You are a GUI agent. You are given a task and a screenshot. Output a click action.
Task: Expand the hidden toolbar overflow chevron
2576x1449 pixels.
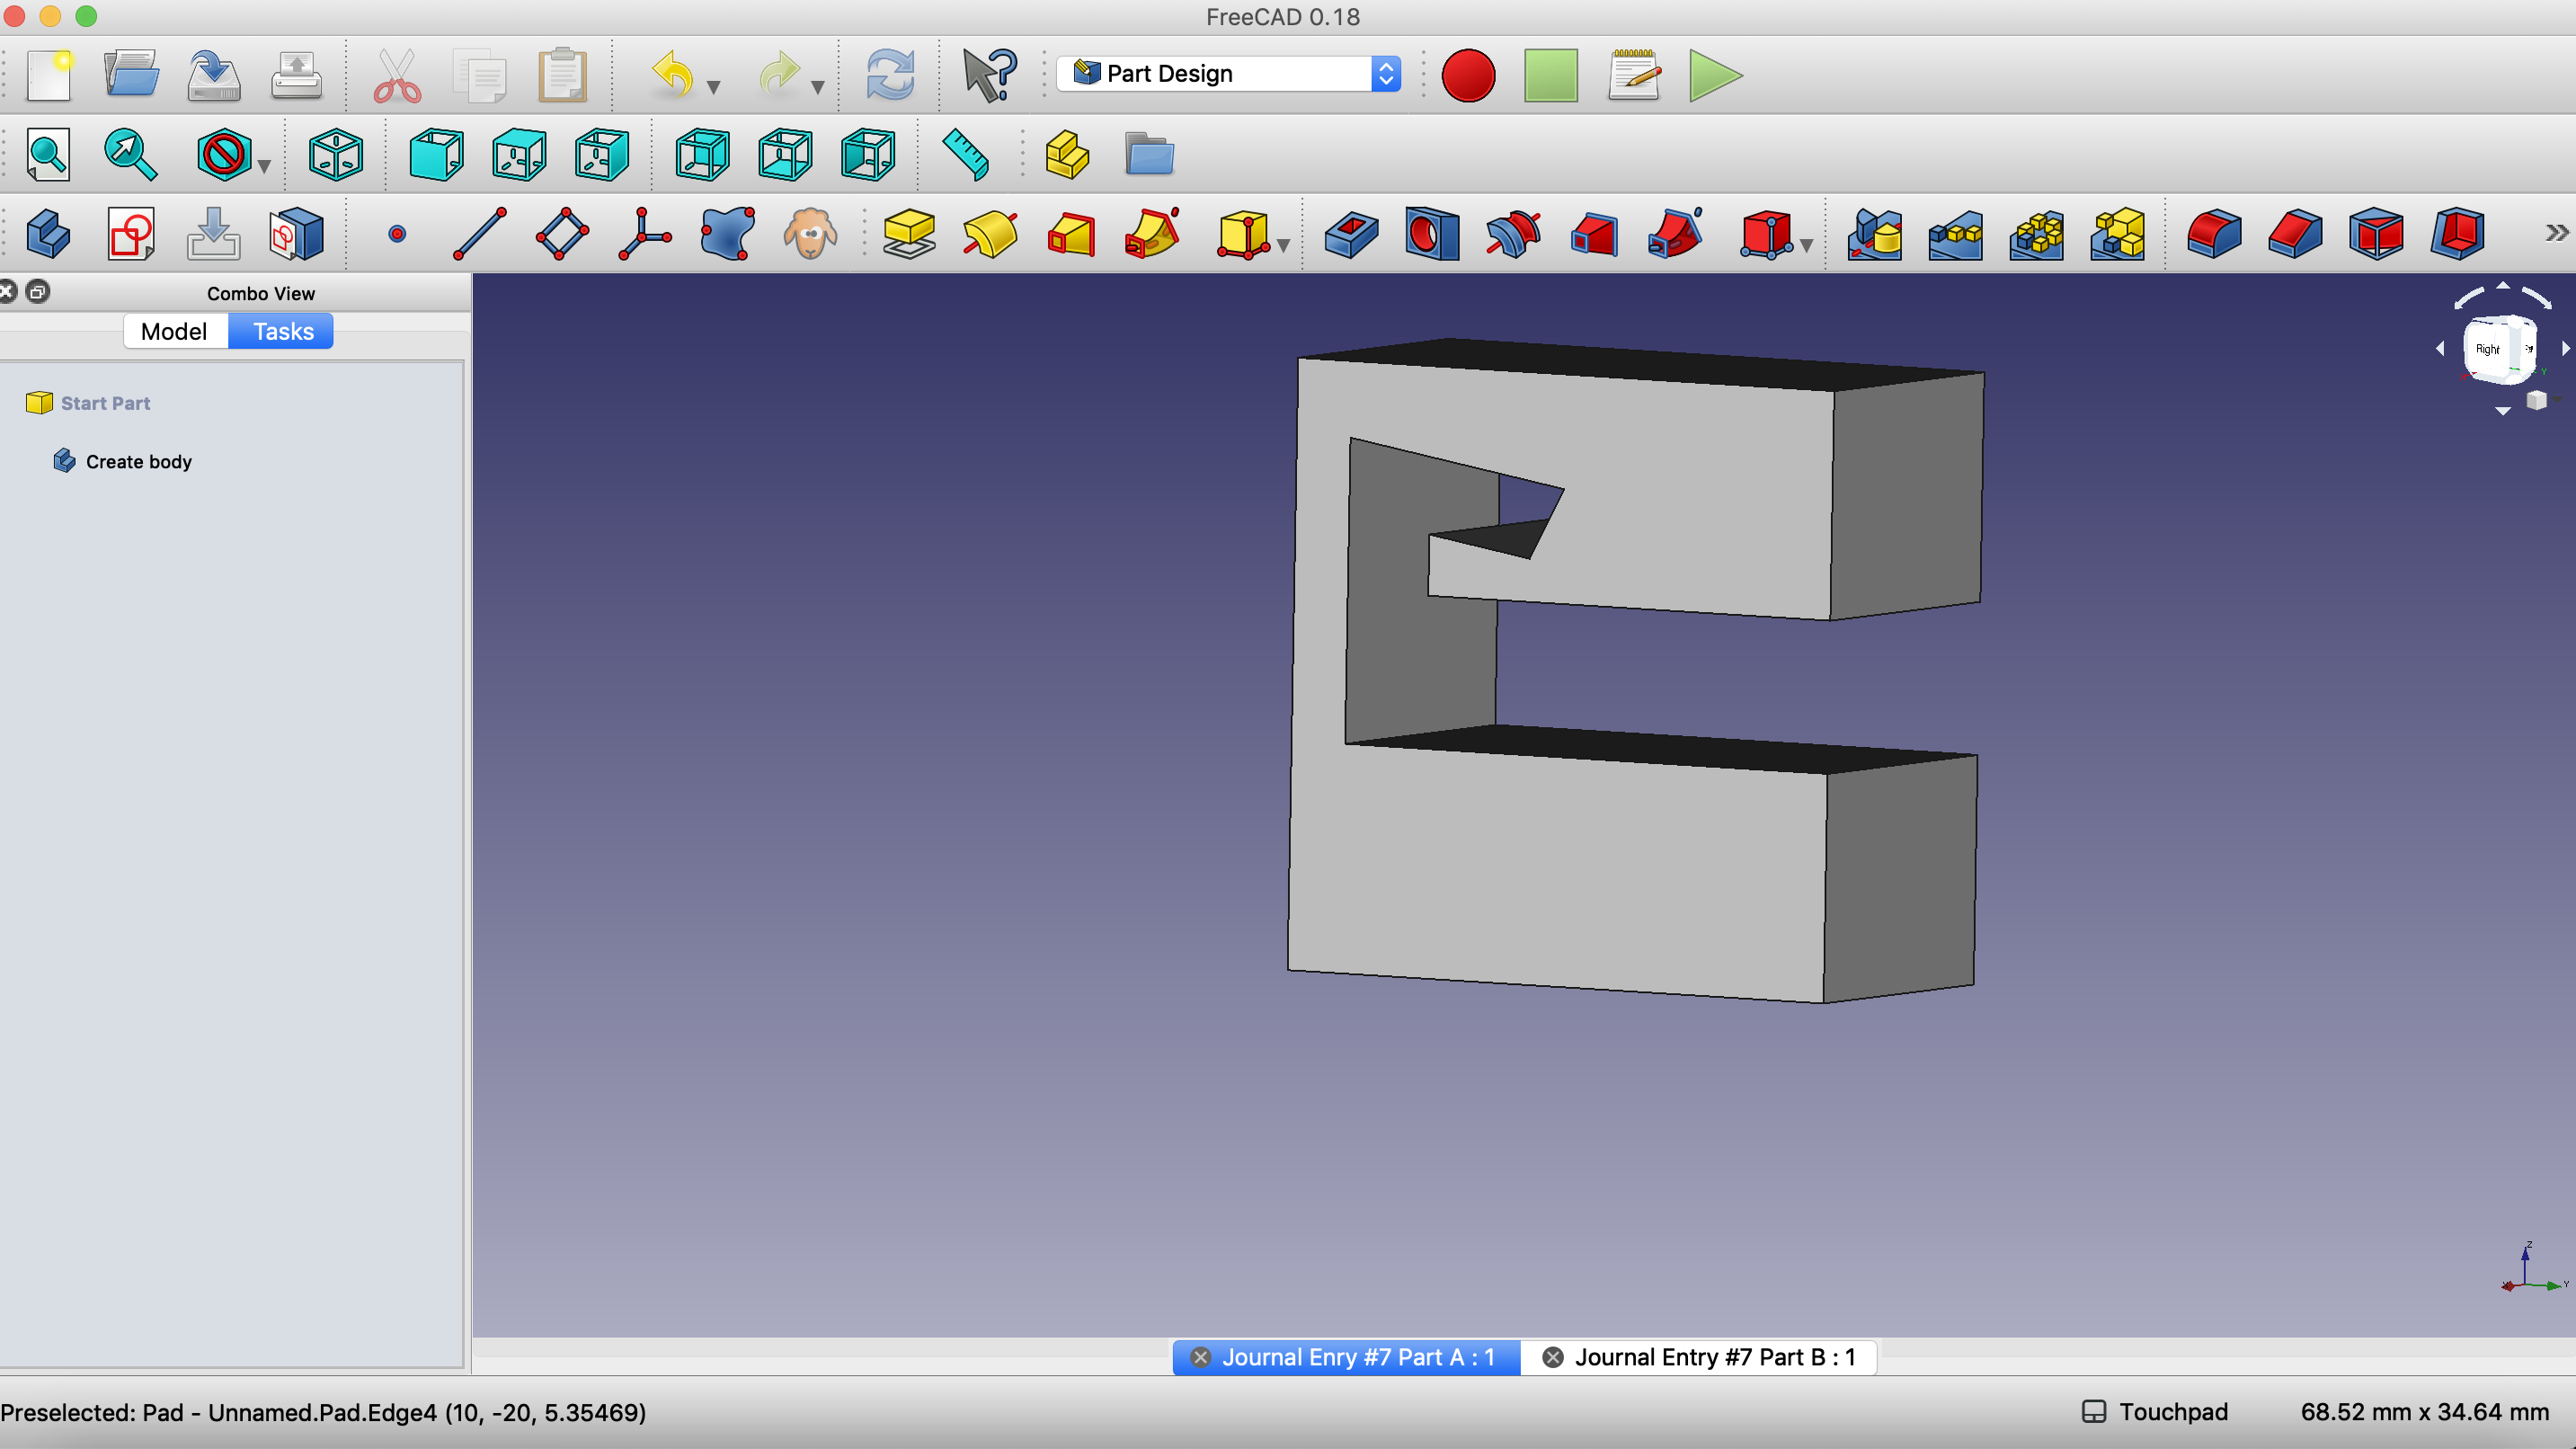tap(2556, 234)
